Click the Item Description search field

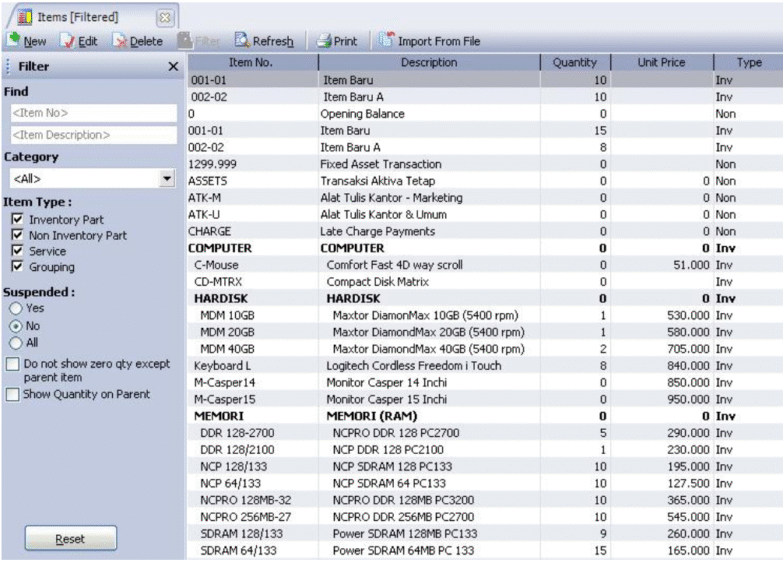click(x=91, y=134)
